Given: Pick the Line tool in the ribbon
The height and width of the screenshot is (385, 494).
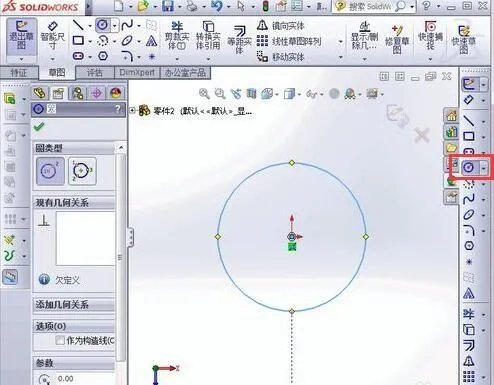Looking at the screenshot, I should [78, 25].
